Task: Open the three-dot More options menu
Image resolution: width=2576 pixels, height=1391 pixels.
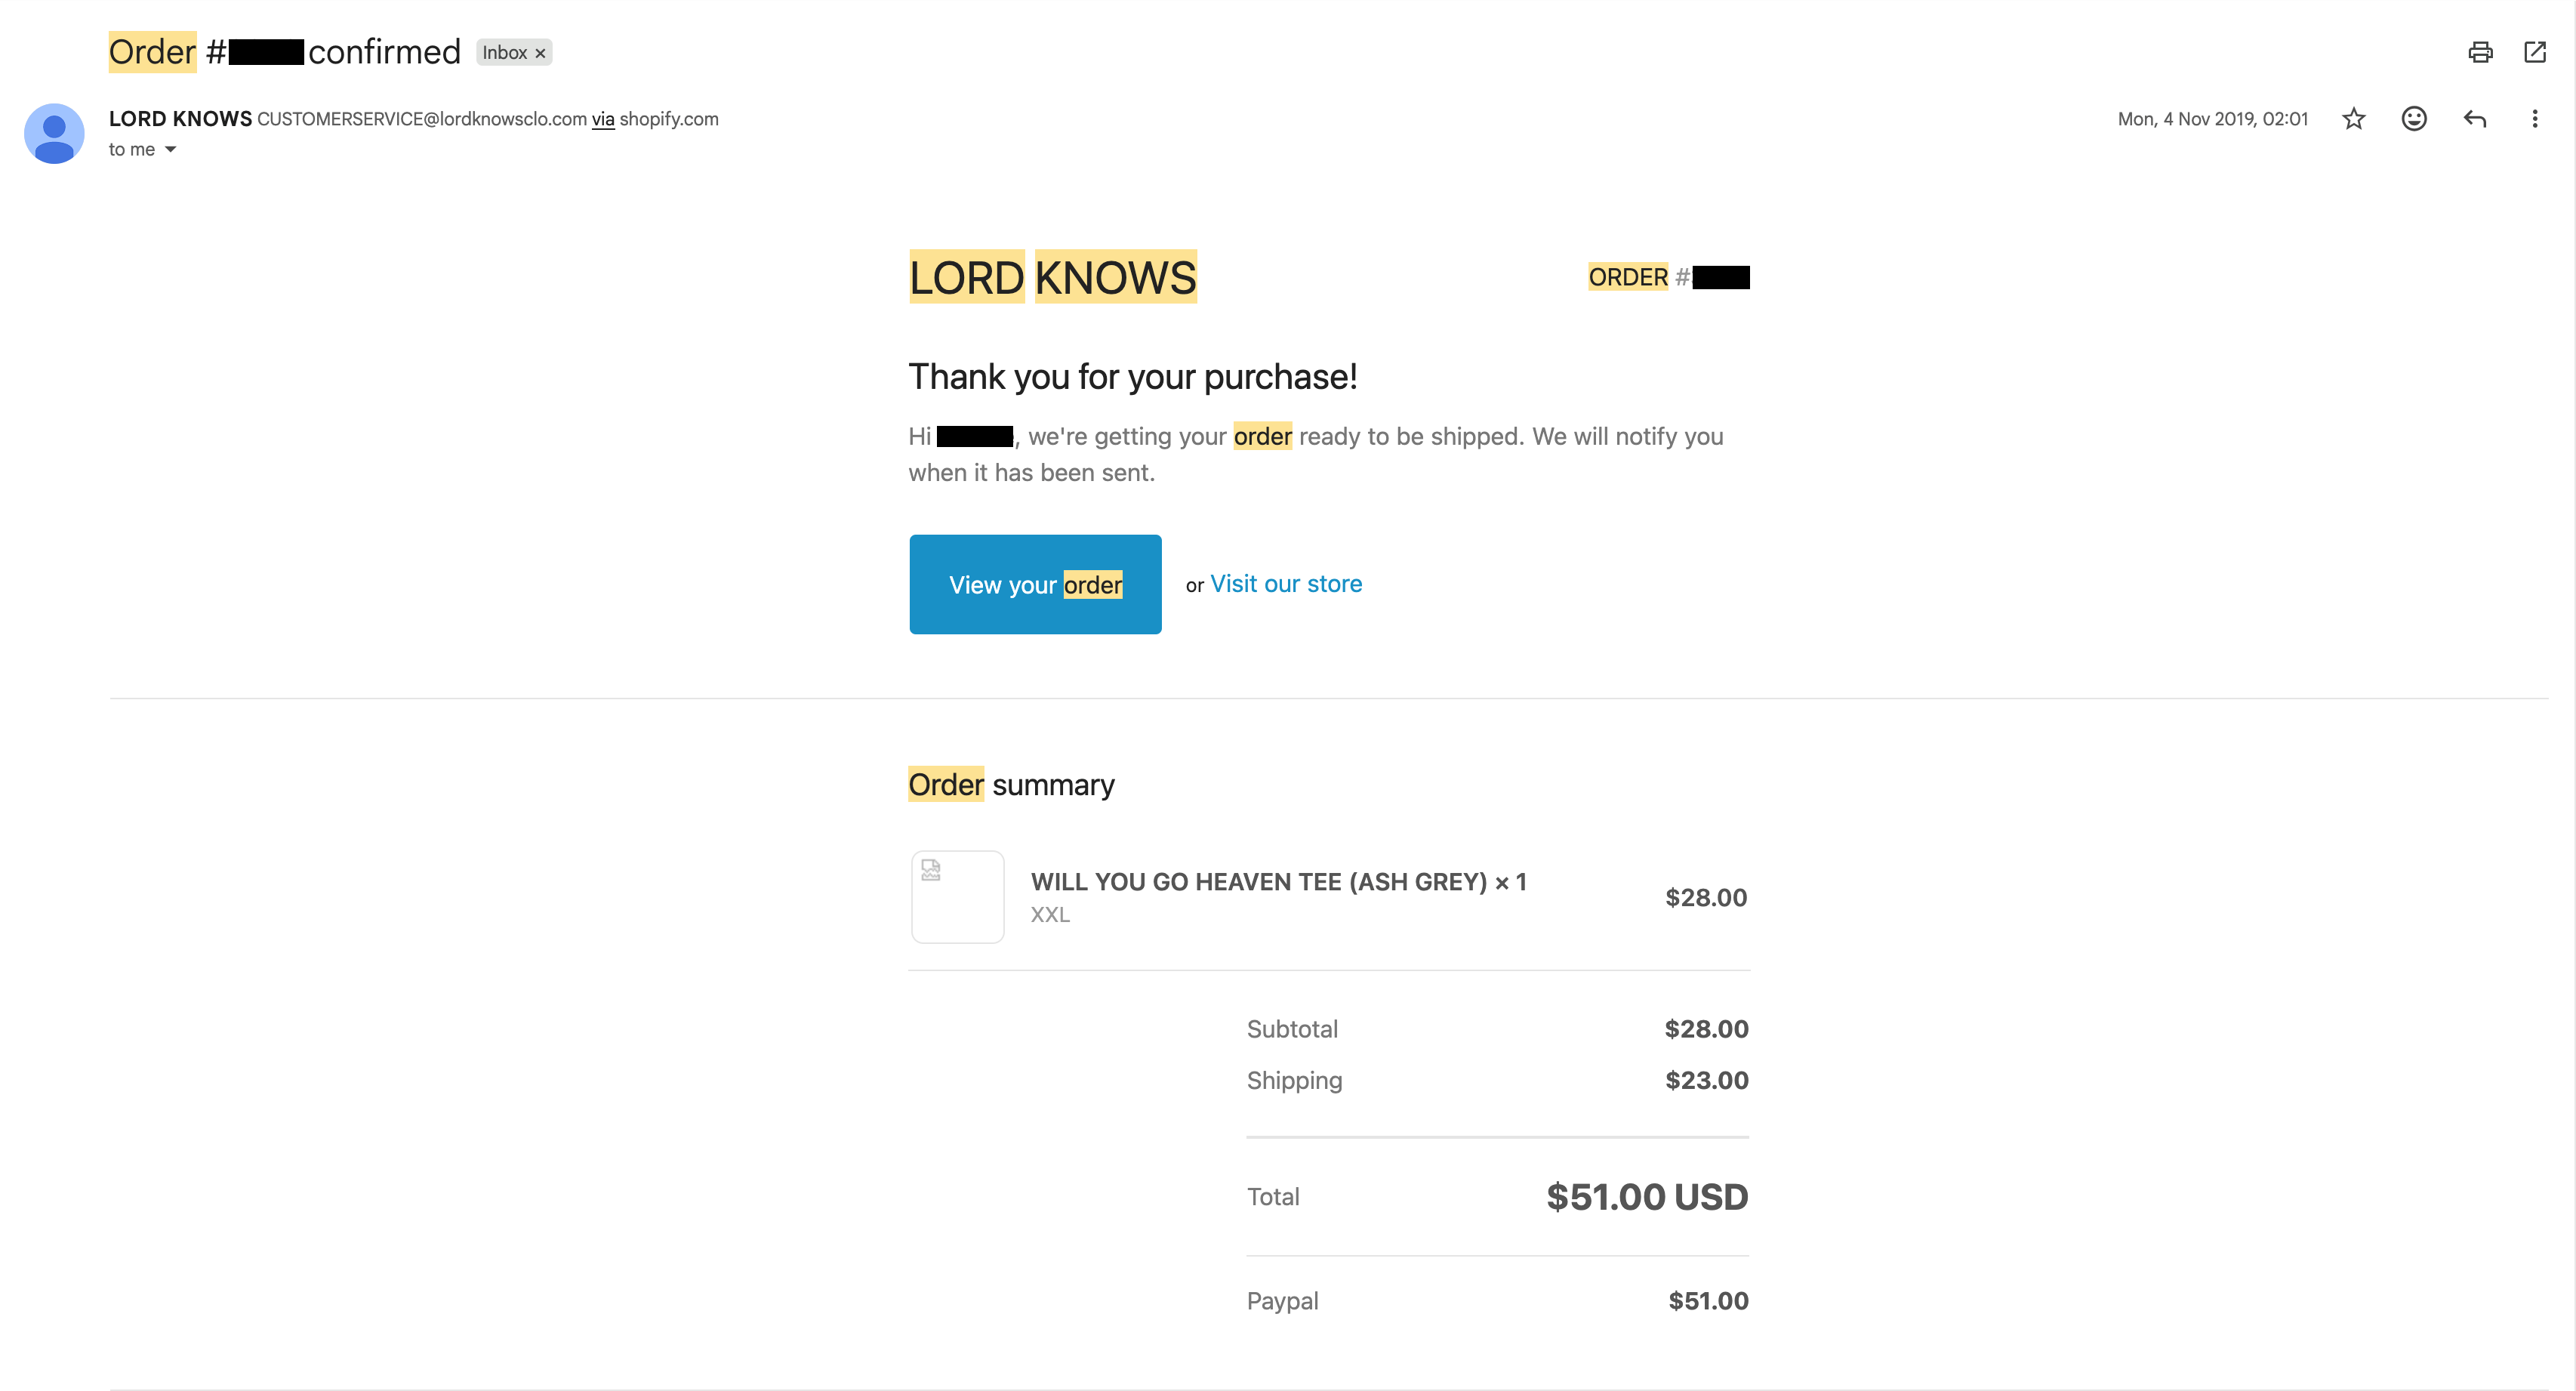Action: (2535, 119)
